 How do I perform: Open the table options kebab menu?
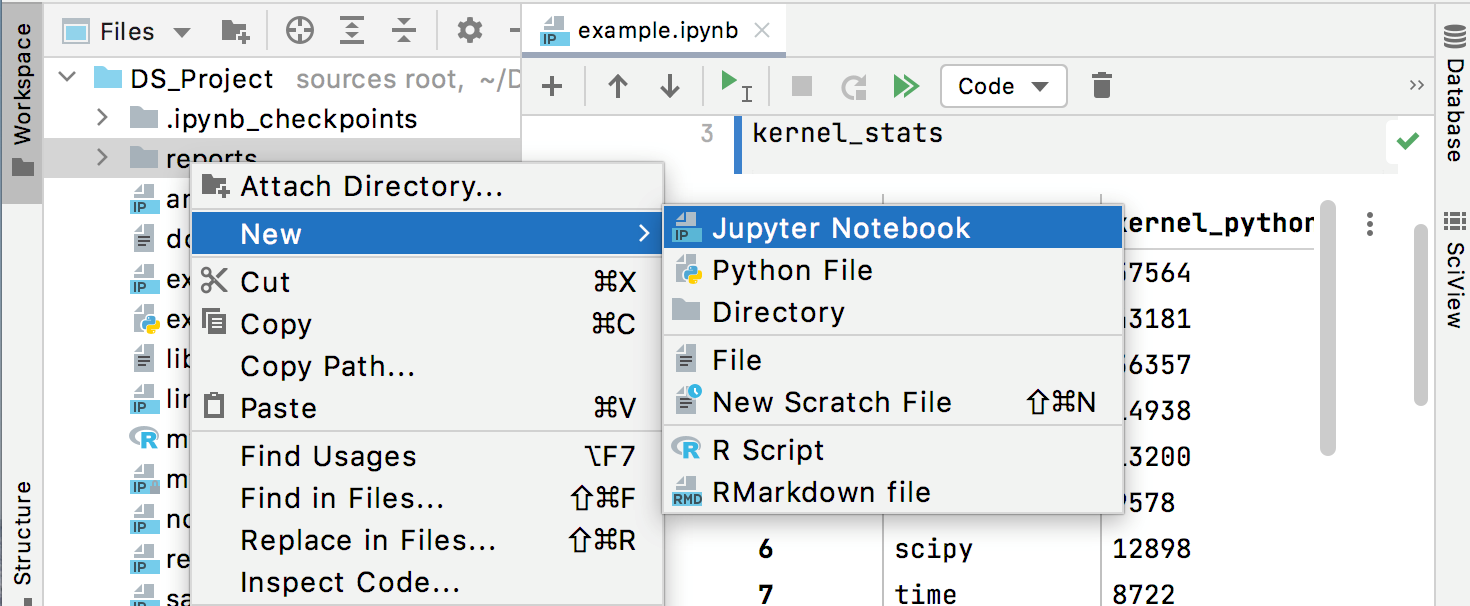click(1368, 225)
